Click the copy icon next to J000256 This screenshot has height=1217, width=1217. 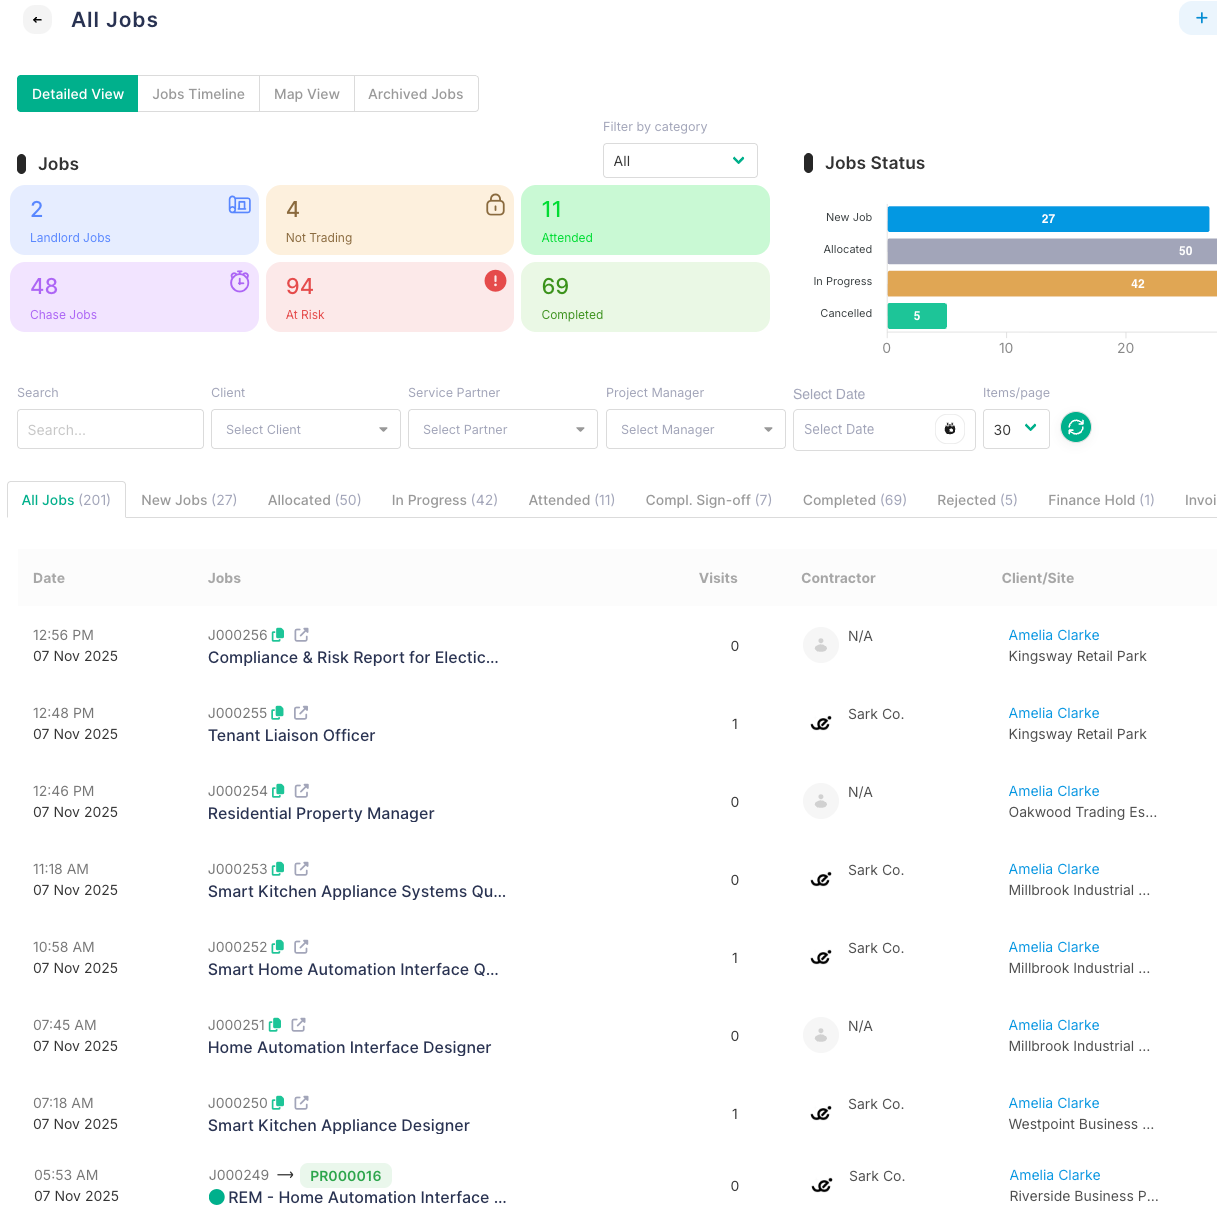pyautogui.click(x=278, y=634)
